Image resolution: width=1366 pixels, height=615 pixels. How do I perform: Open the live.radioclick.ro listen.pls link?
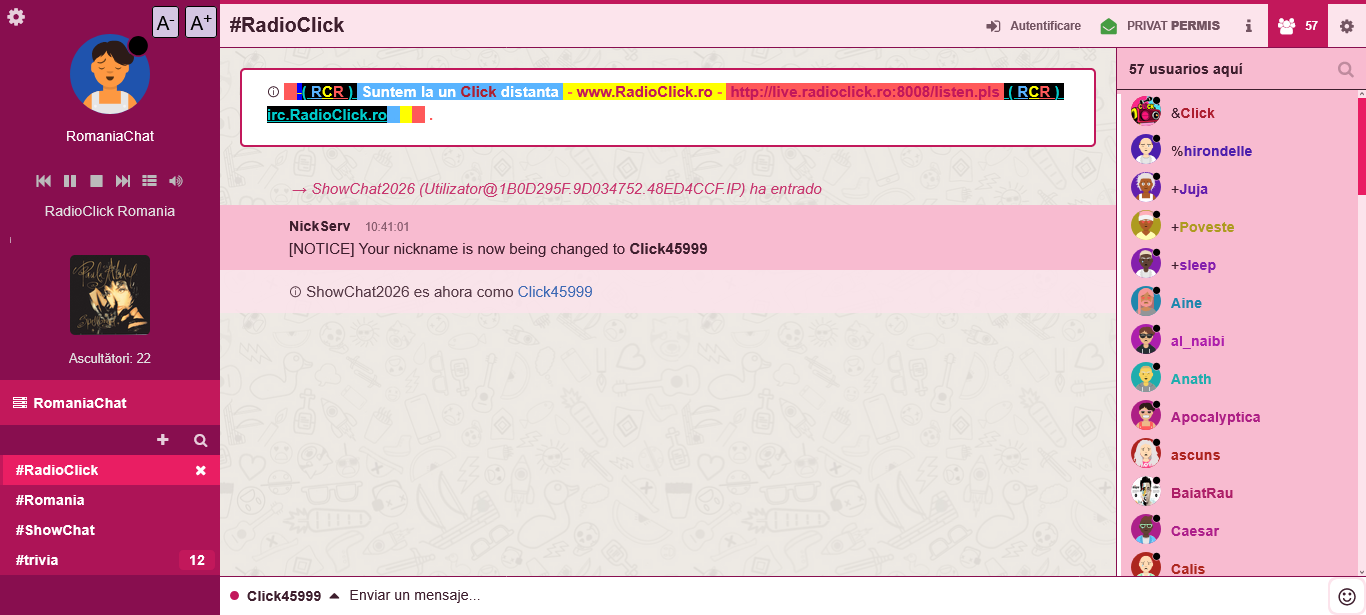click(865, 91)
